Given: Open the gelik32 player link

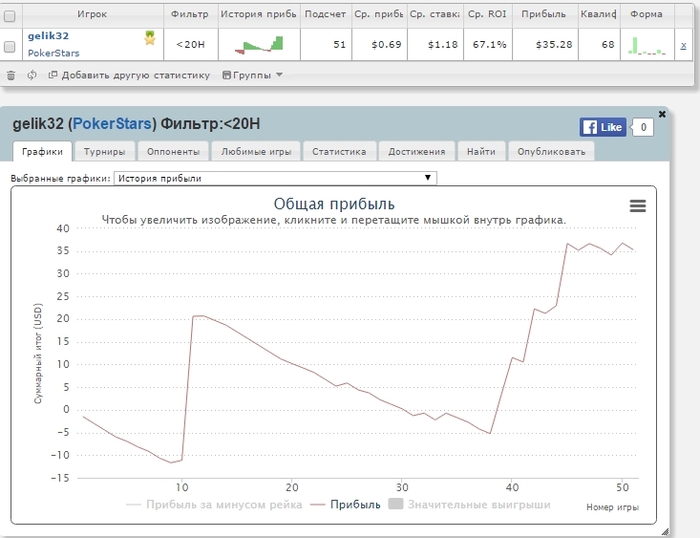Looking at the screenshot, I should [x=48, y=36].
